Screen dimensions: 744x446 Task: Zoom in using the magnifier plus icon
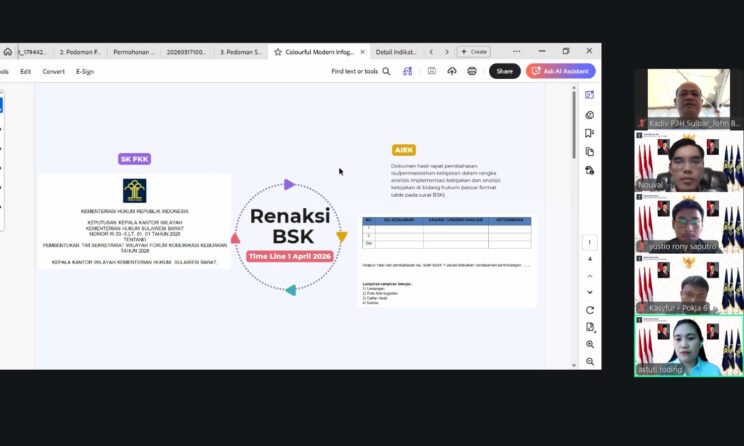point(590,344)
